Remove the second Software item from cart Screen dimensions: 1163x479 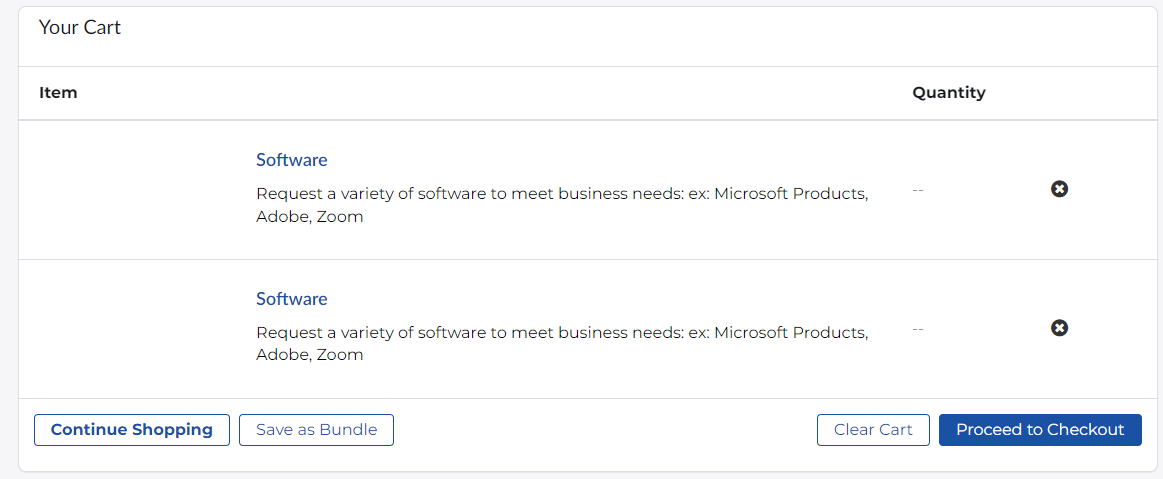[x=1059, y=328]
